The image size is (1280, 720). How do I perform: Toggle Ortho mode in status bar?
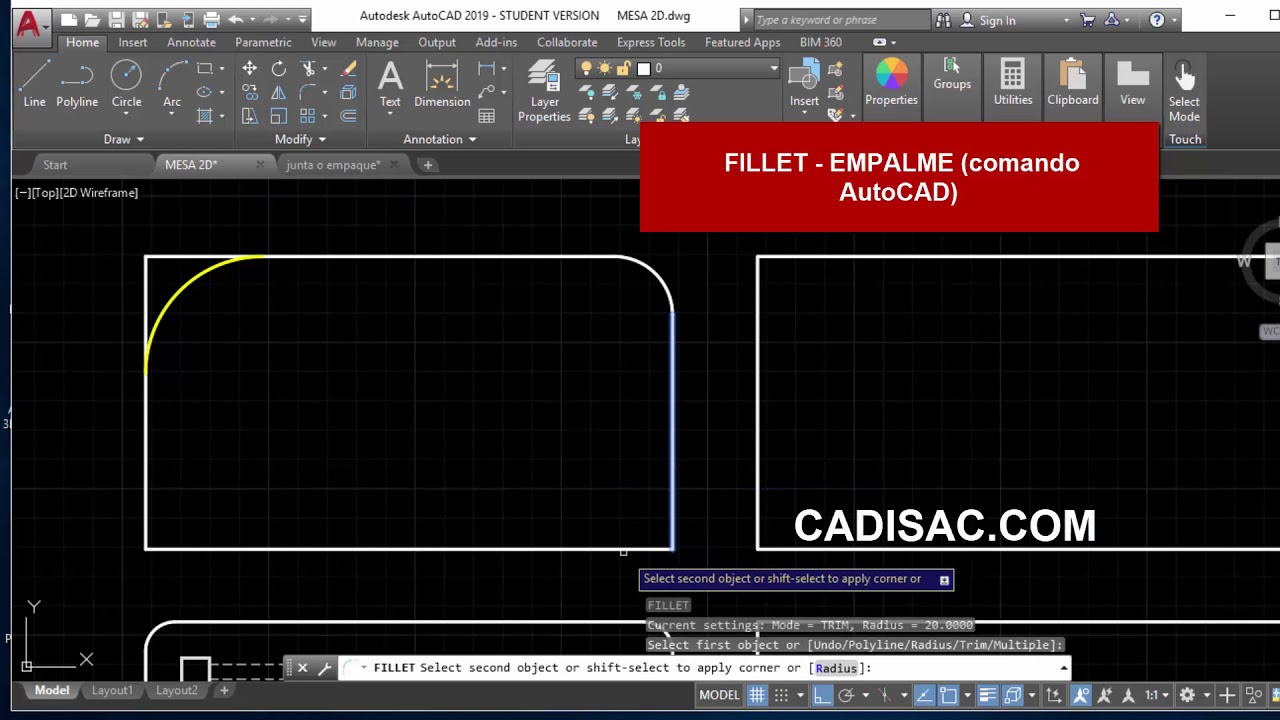pyautogui.click(x=822, y=695)
